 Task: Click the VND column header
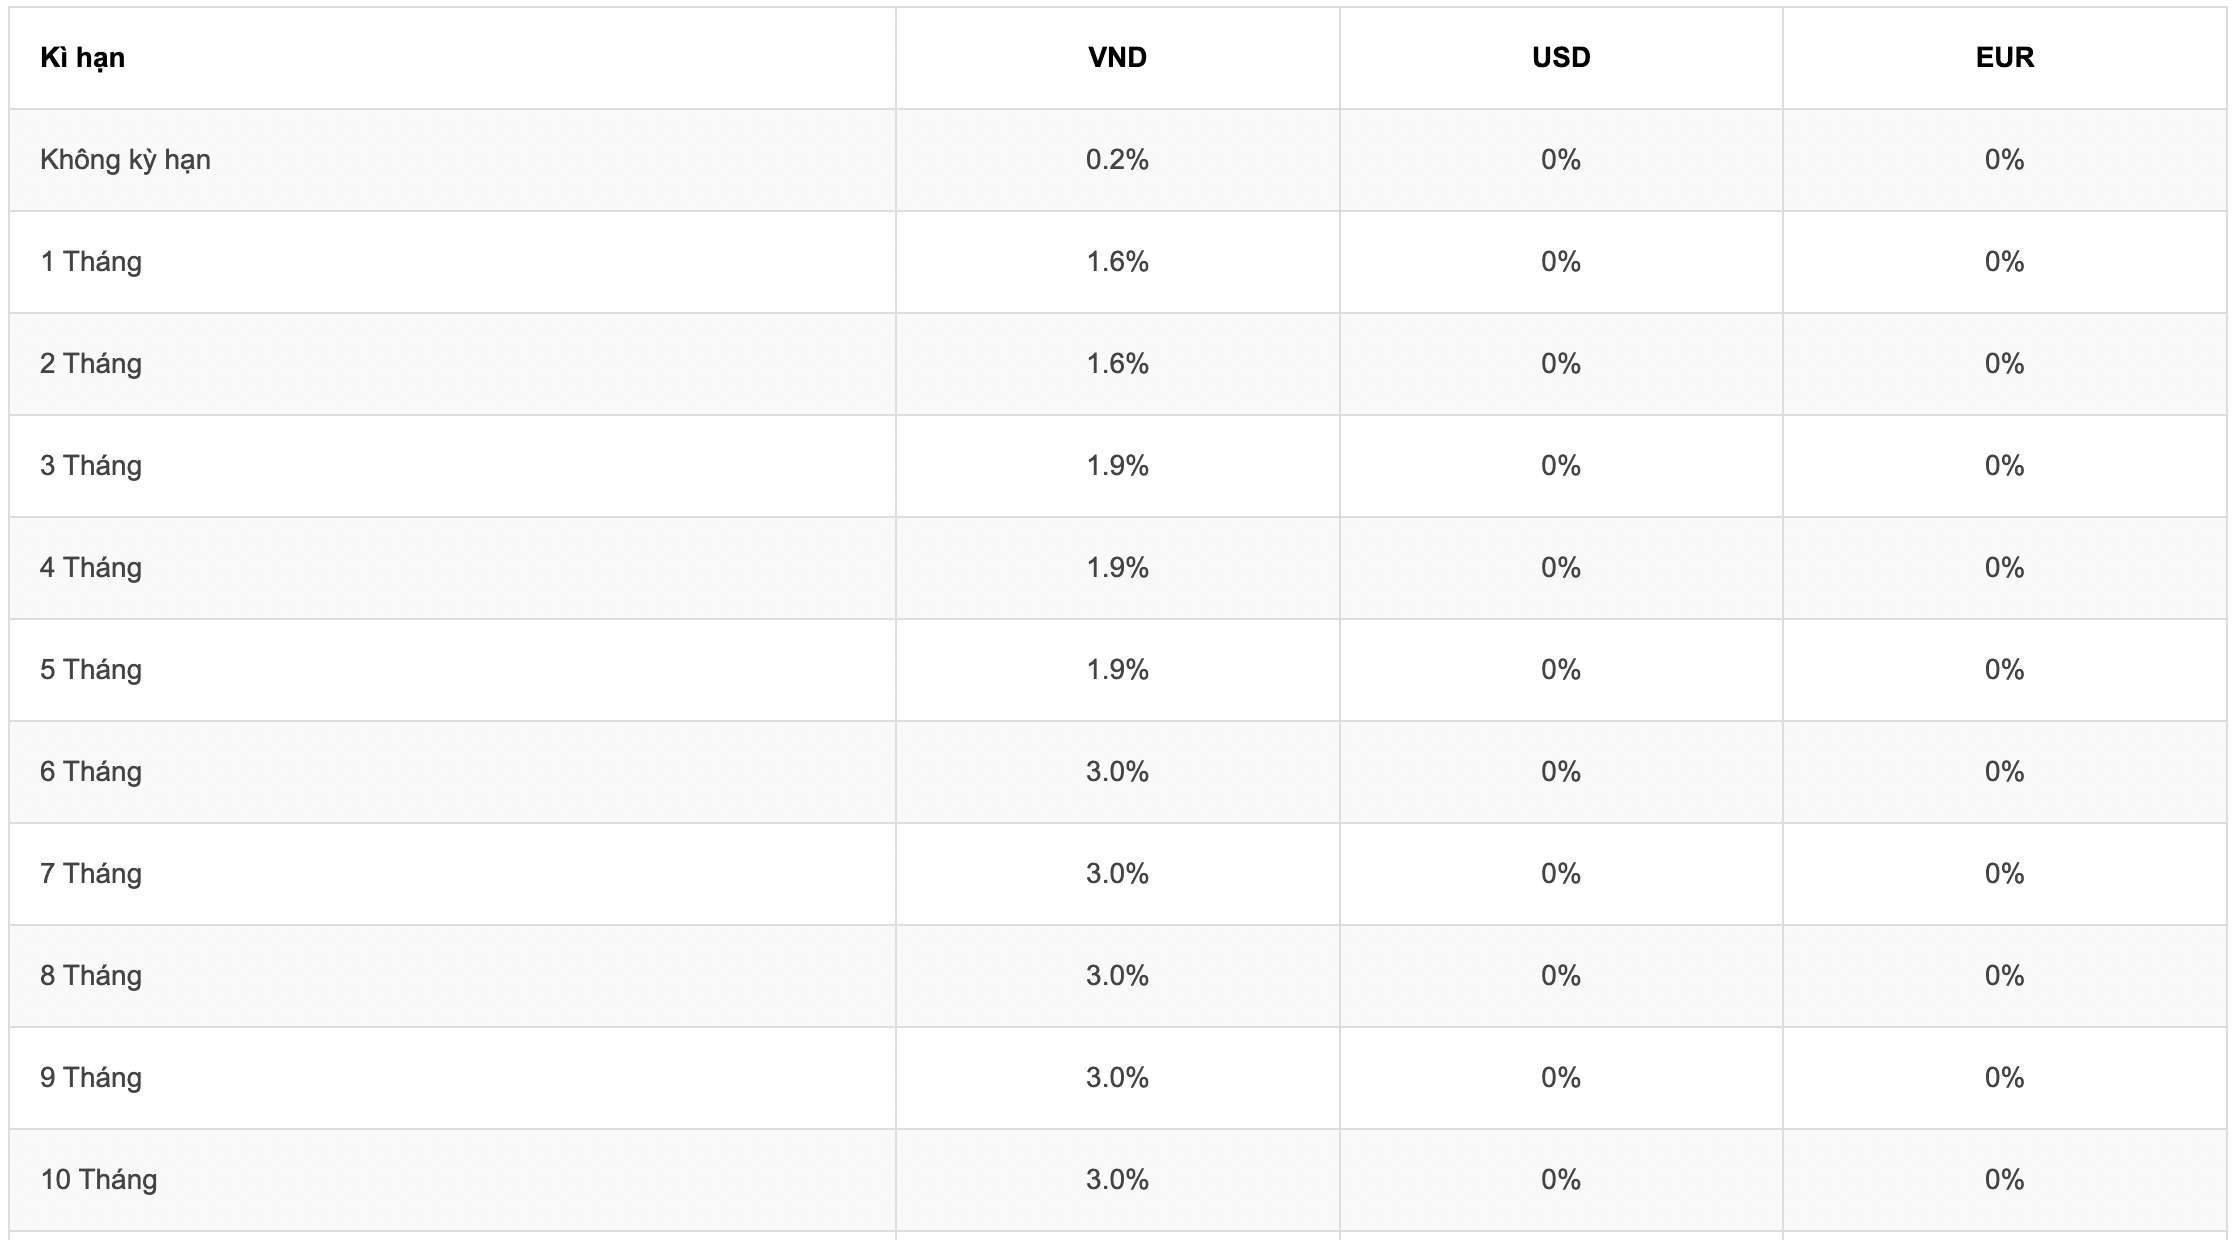(x=1117, y=58)
